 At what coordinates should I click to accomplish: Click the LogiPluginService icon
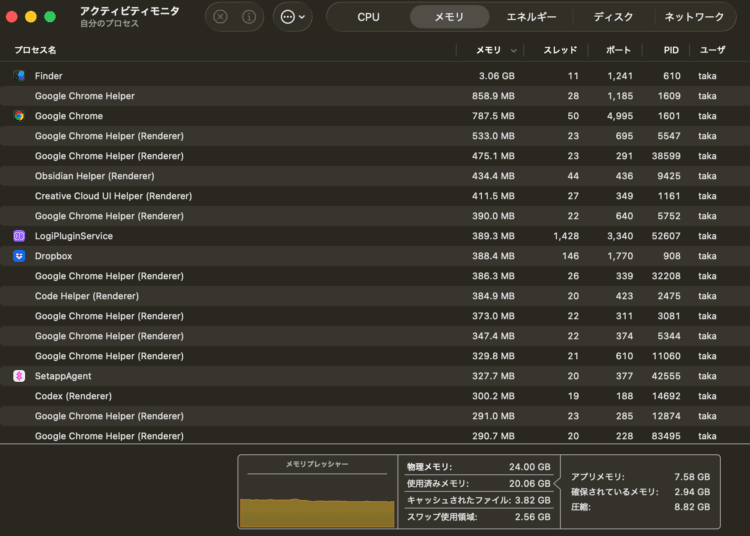coord(19,236)
